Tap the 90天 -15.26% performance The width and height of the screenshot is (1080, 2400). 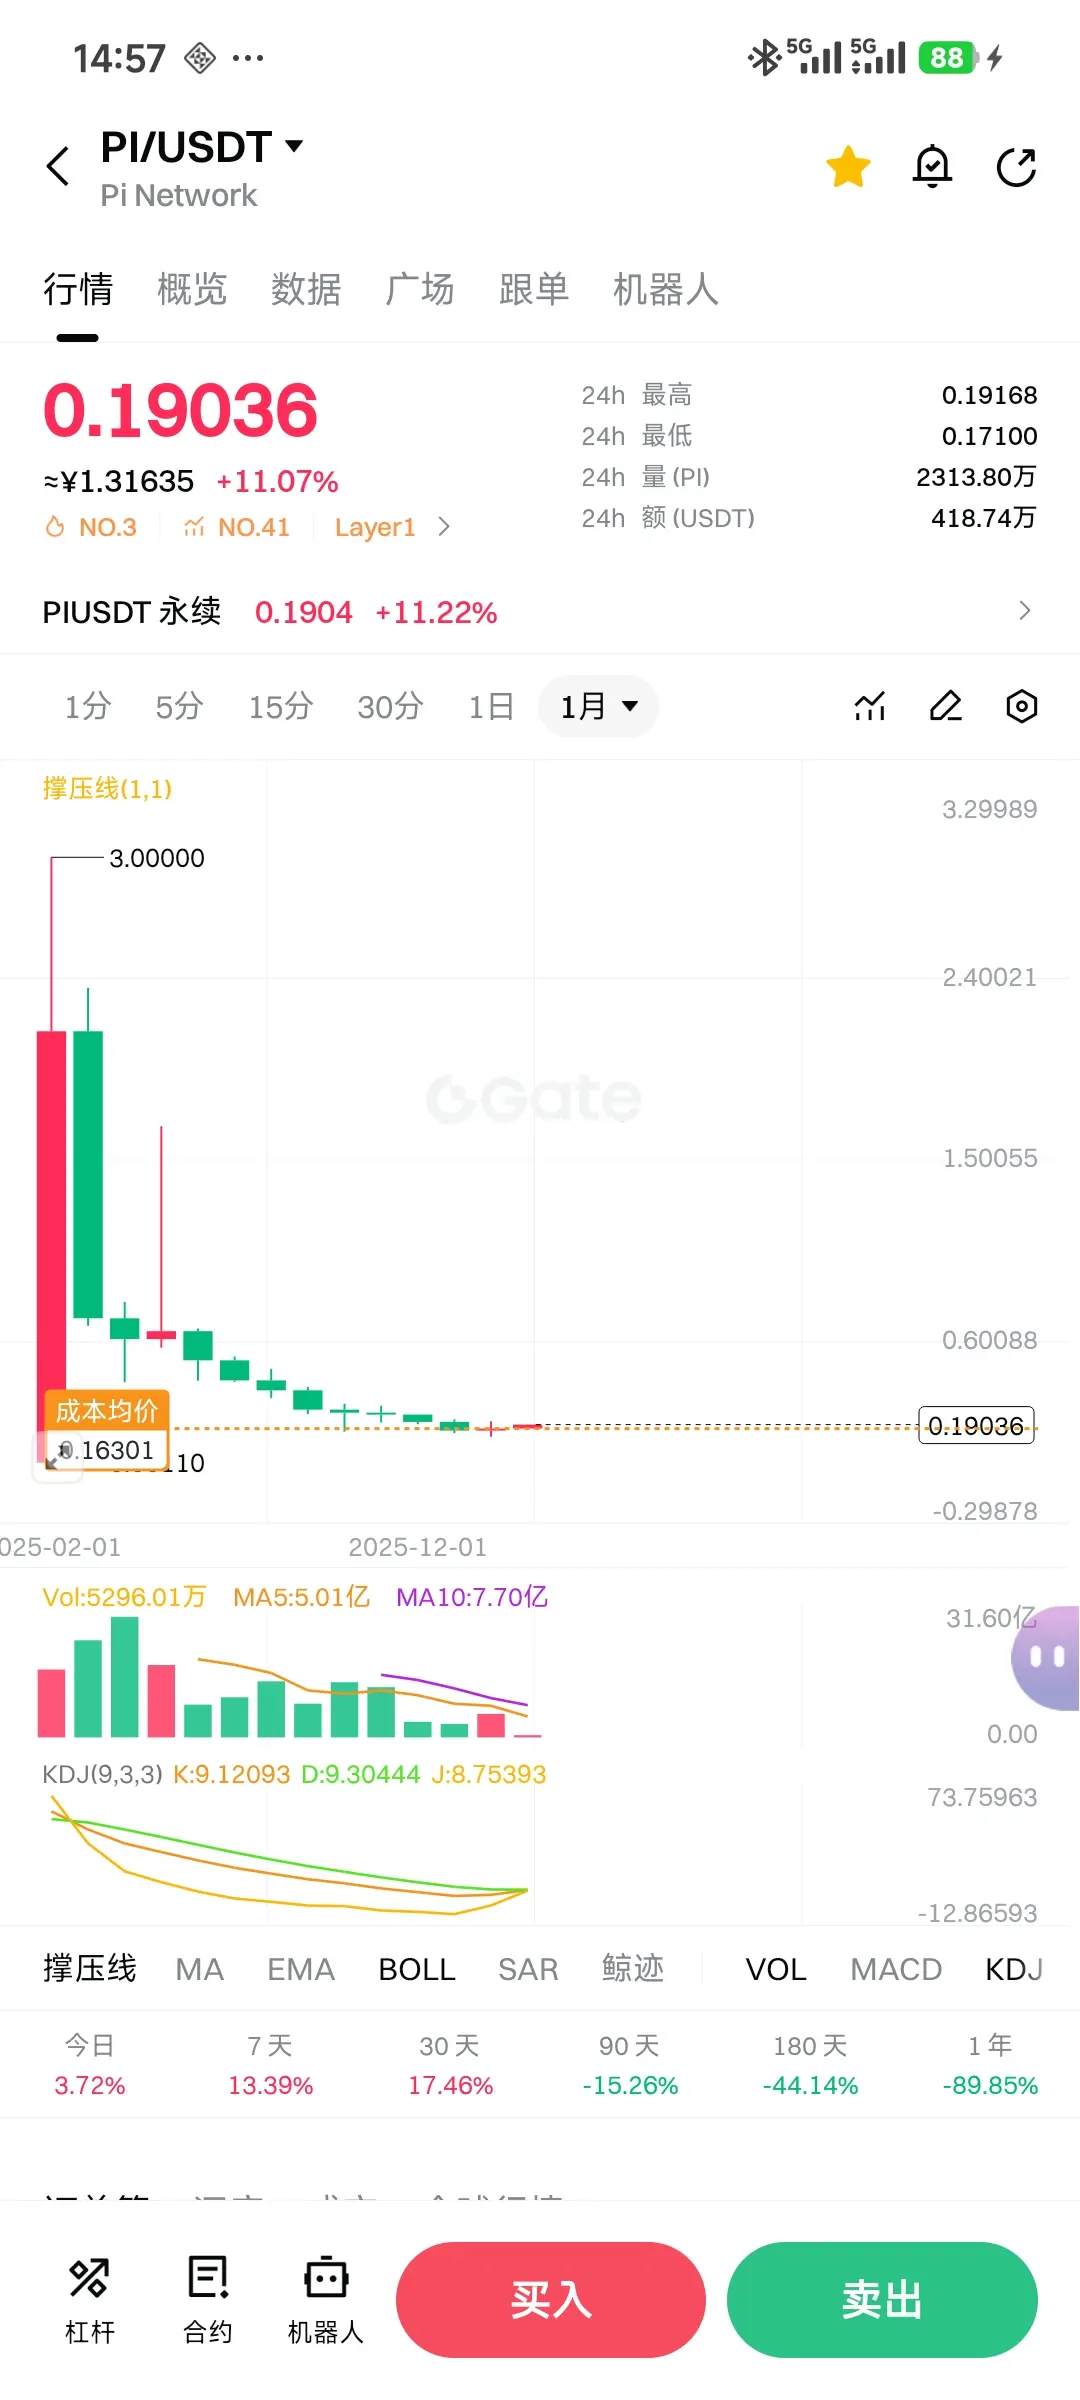pyautogui.click(x=630, y=2065)
